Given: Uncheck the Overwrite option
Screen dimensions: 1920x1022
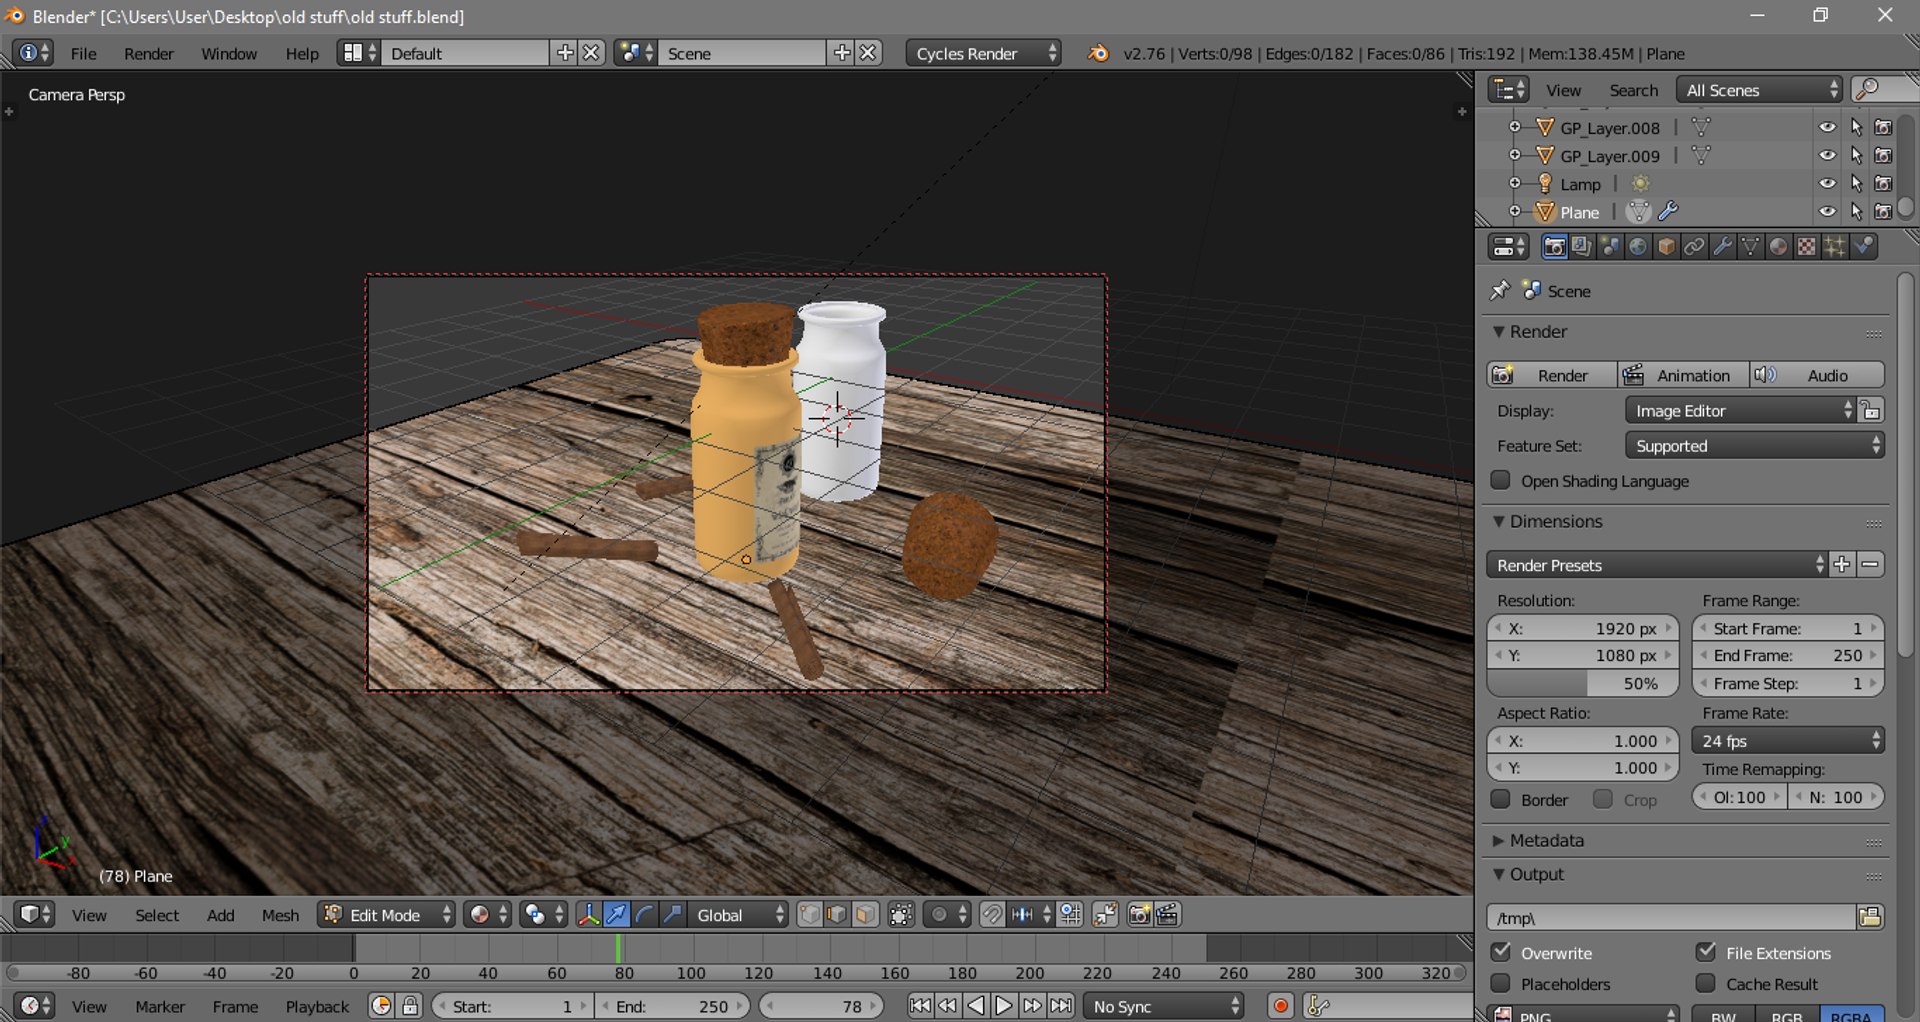Looking at the screenshot, I should (x=1500, y=952).
